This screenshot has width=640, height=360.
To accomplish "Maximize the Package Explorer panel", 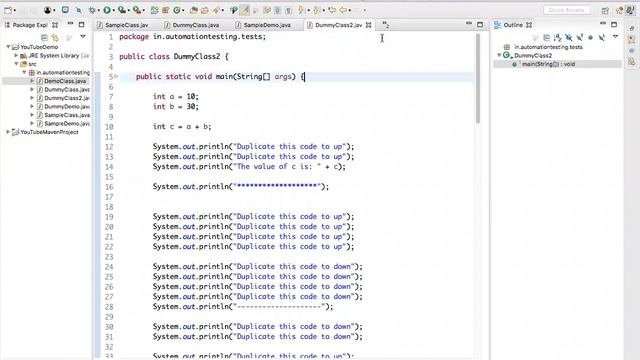I will (x=81, y=25).
